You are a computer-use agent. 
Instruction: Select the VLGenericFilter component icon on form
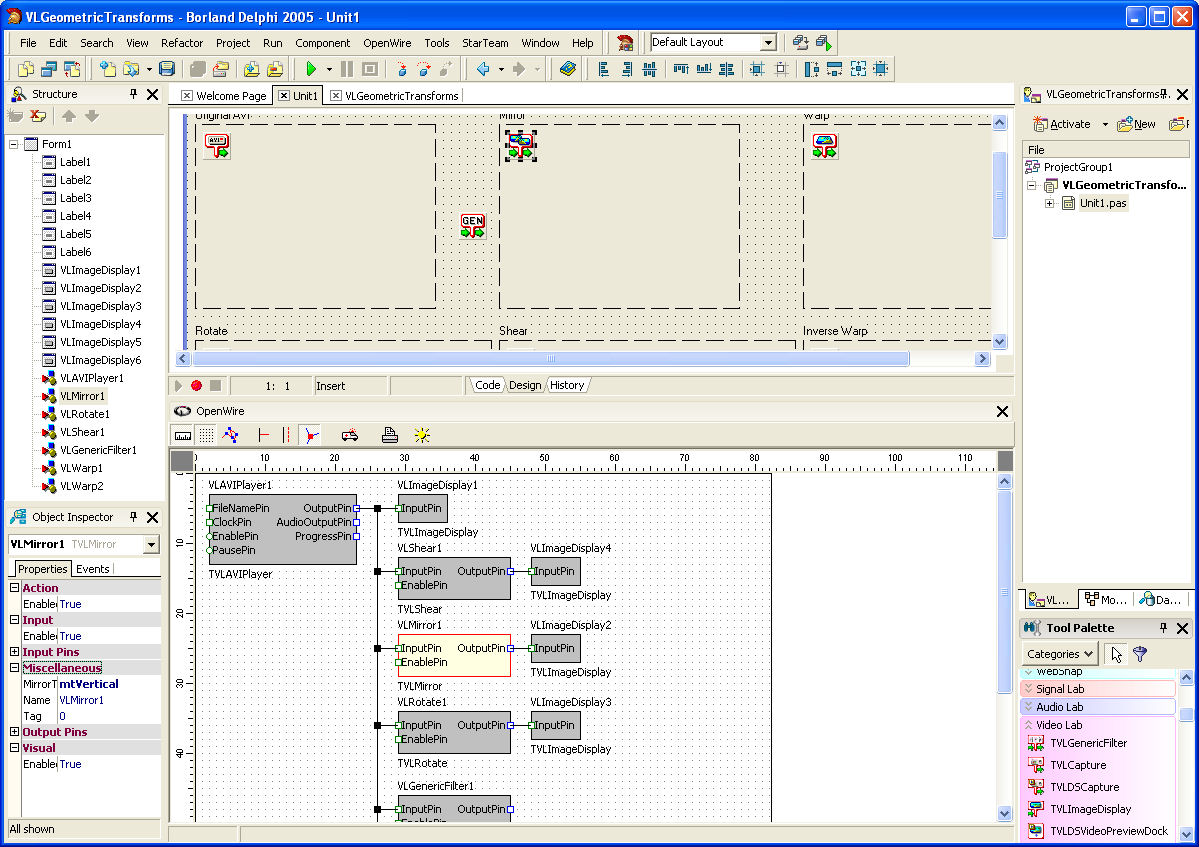click(473, 226)
